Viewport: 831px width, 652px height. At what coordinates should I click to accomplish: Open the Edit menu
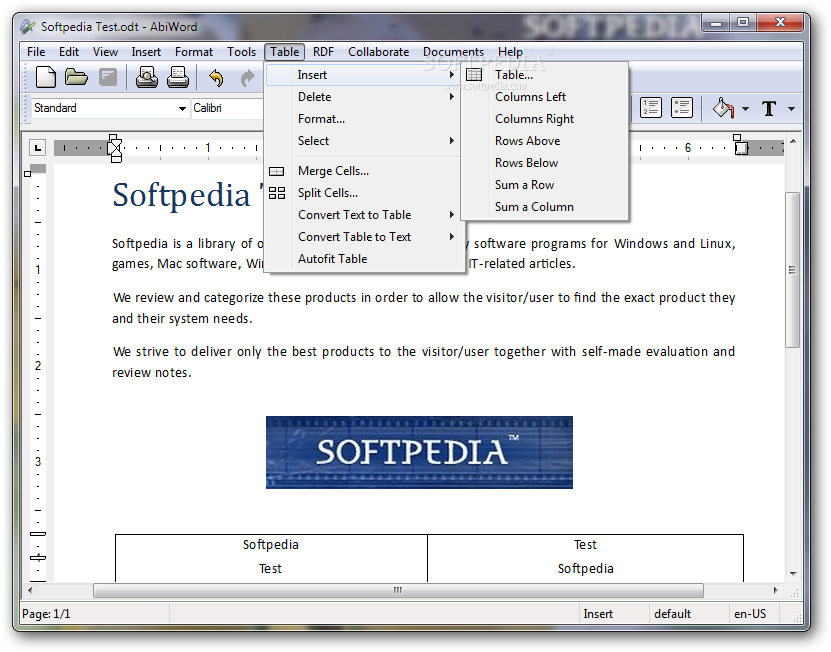[x=69, y=52]
